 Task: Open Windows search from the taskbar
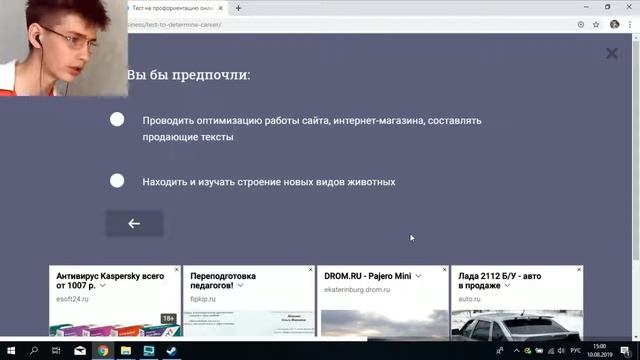click(34, 351)
